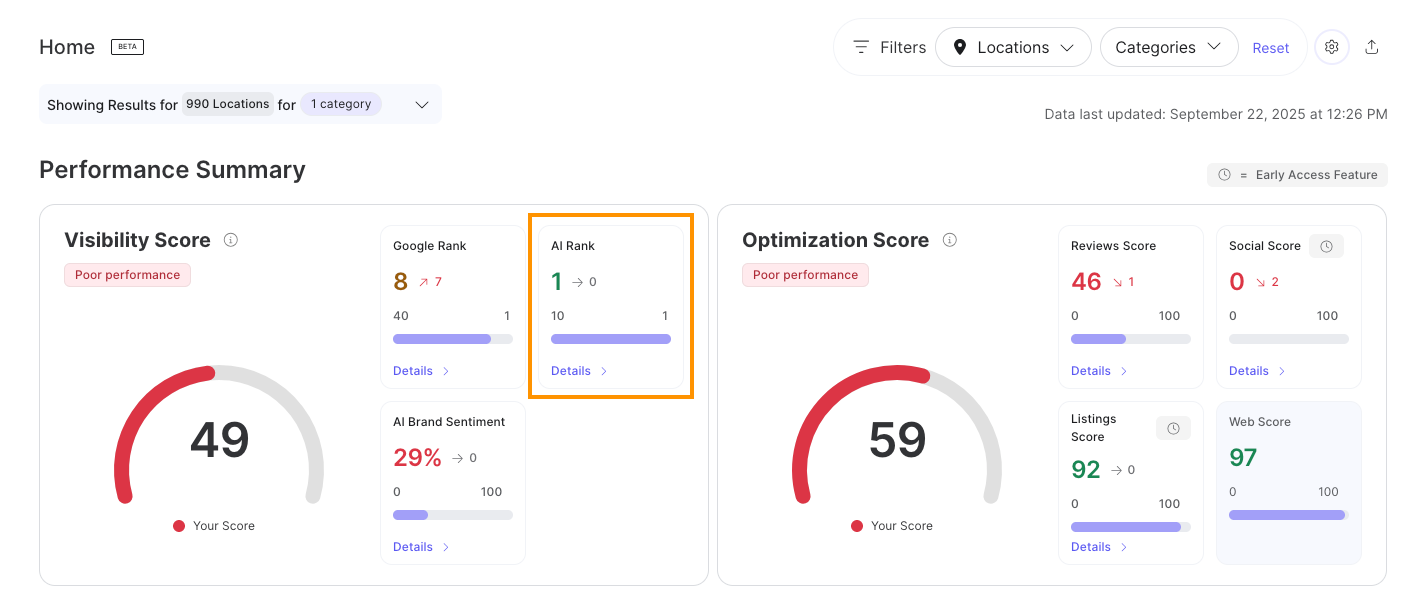1423x602 pixels.
Task: Click Optimization Score info icon
Action: tap(950, 240)
